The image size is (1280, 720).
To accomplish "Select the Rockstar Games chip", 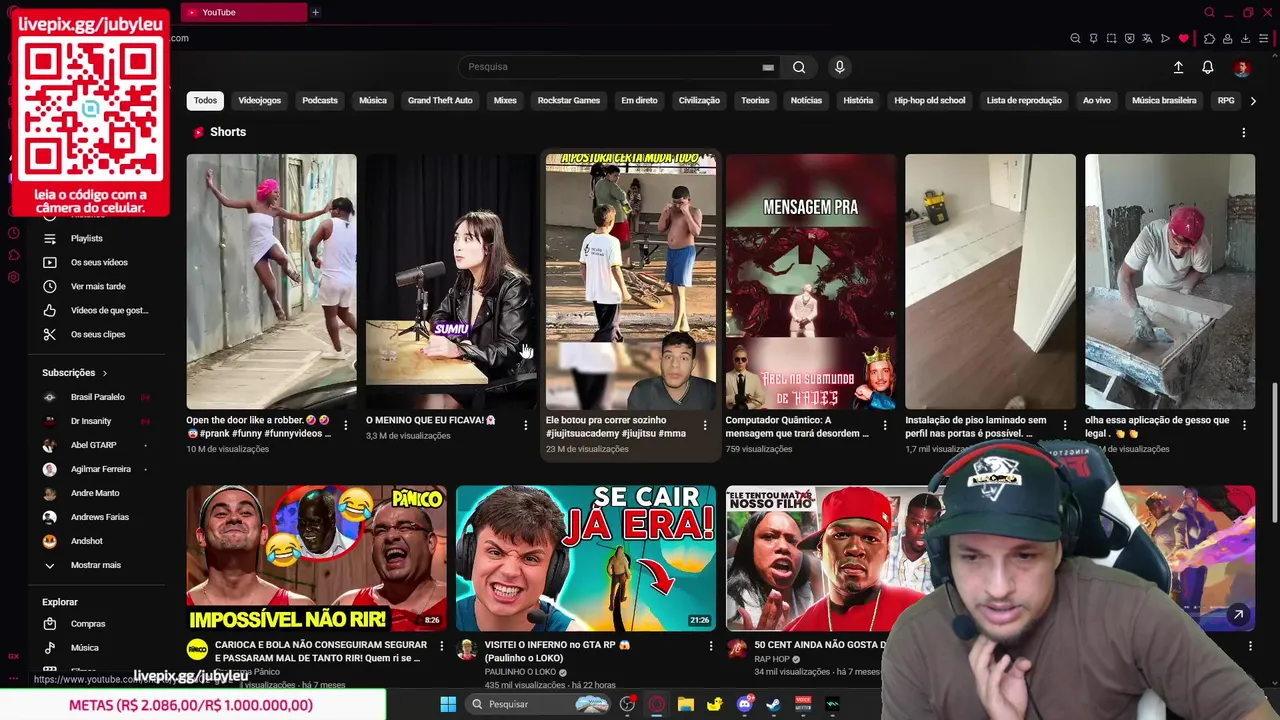I will click(x=569, y=100).
